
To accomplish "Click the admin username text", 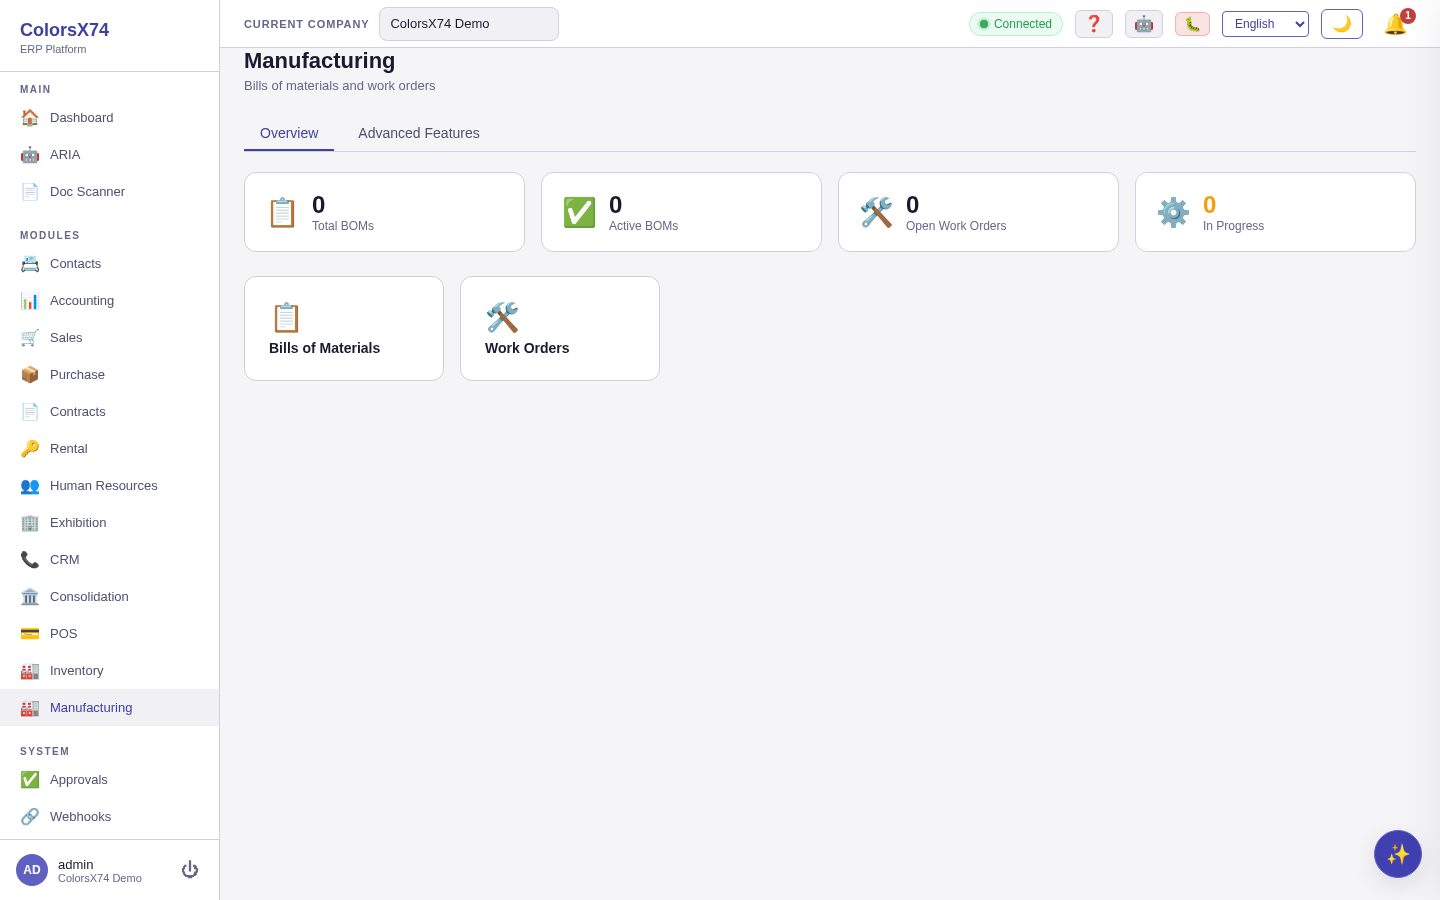I will click(76, 864).
